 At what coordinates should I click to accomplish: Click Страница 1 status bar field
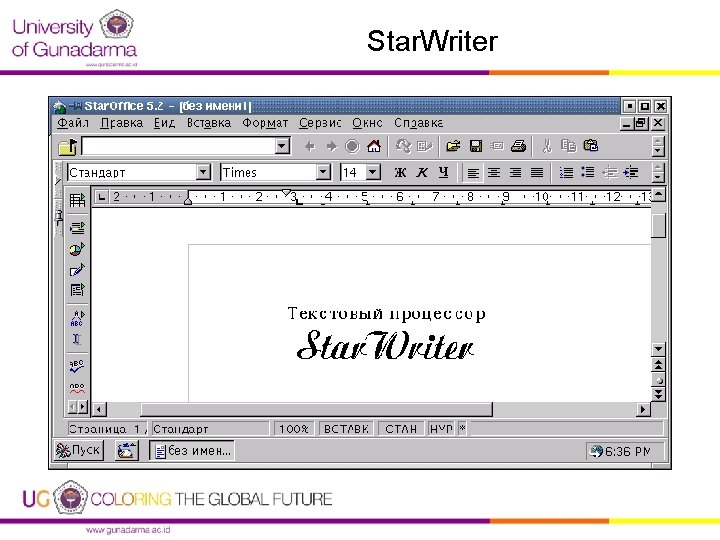tap(108, 429)
